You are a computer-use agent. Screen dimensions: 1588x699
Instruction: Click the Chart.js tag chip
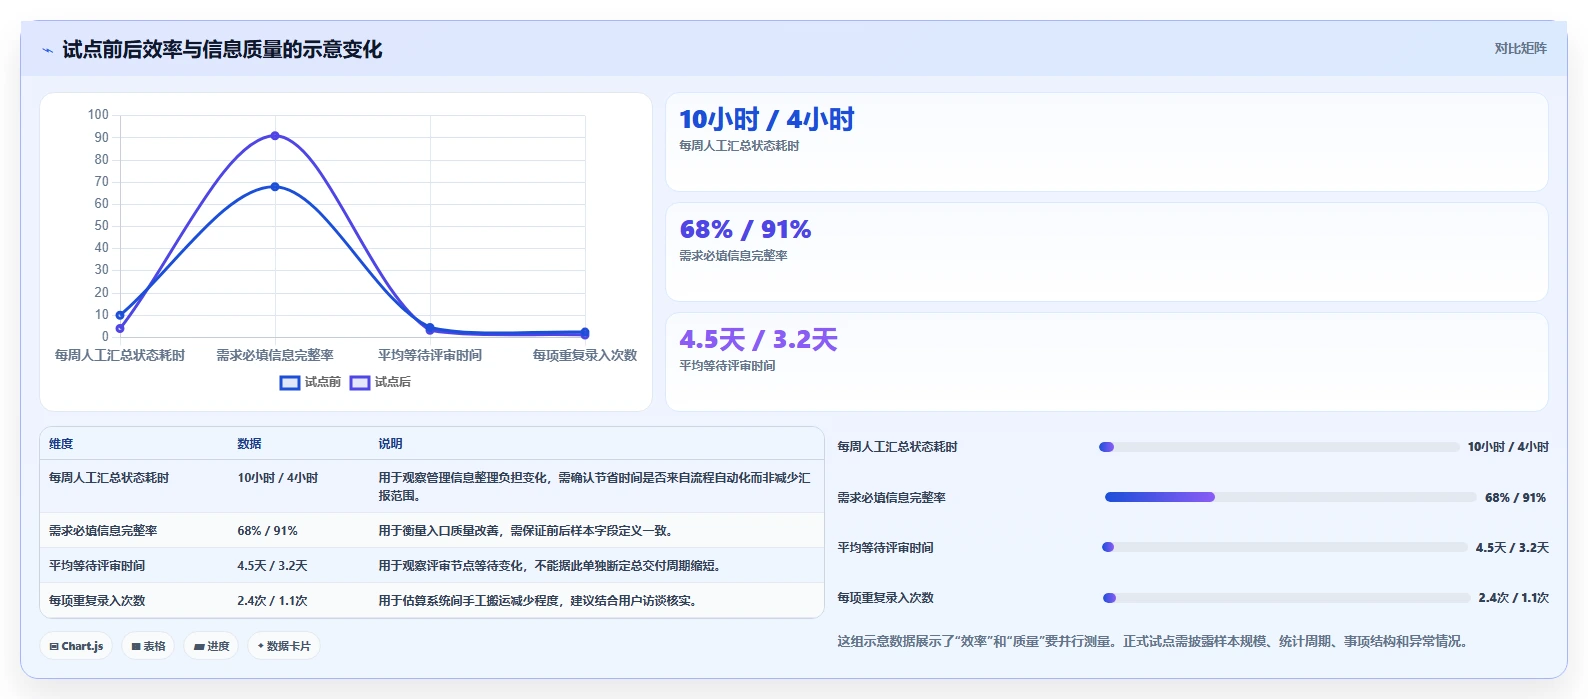tap(76, 646)
